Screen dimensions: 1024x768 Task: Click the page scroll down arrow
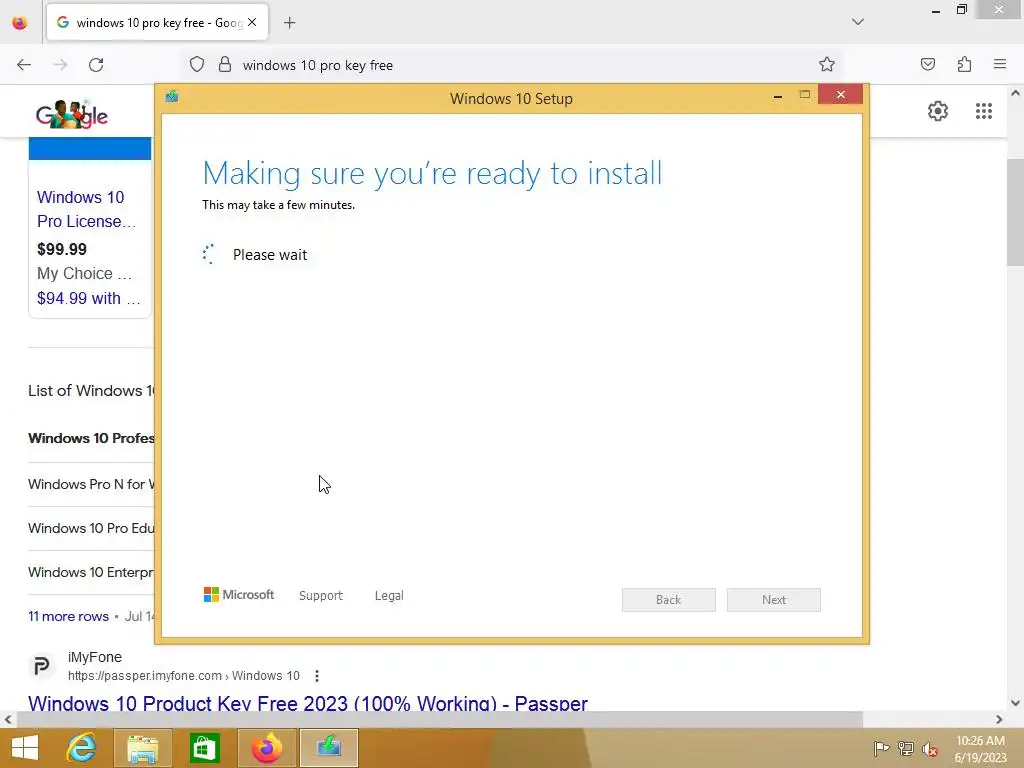[x=1015, y=703]
